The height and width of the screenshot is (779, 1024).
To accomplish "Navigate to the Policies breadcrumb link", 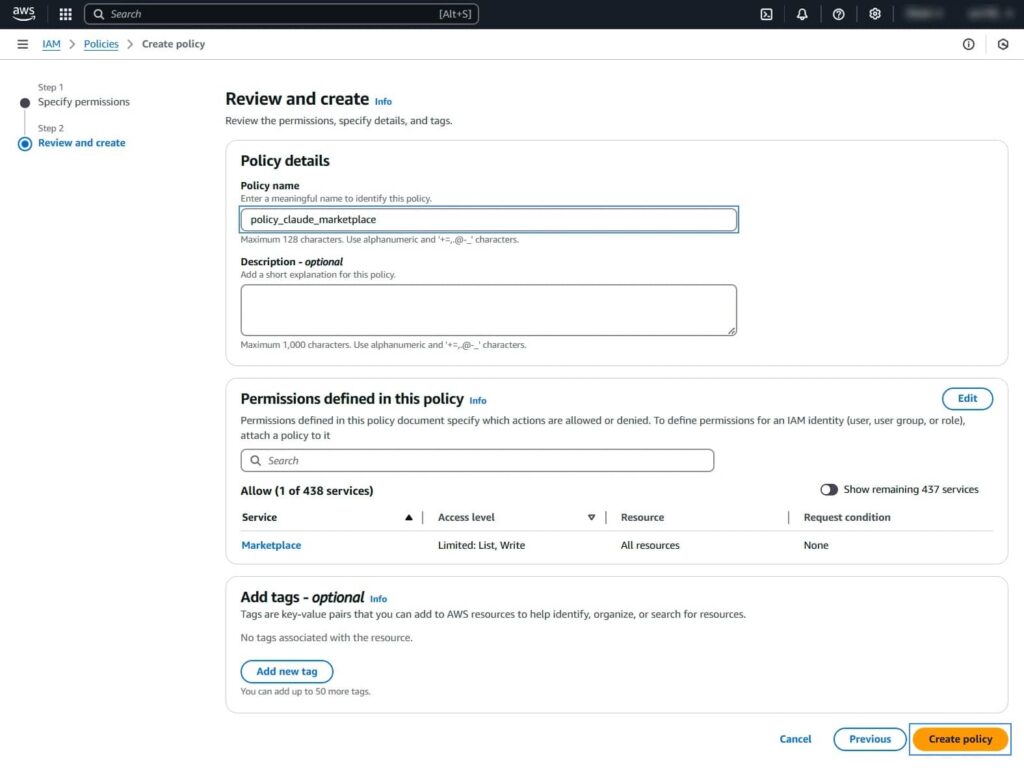I will click(100, 44).
